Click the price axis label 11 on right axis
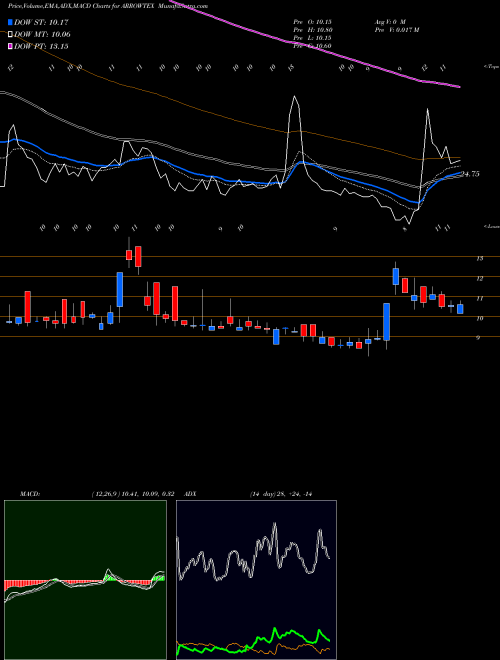Viewport: 500px width, 660px height. coord(479,298)
